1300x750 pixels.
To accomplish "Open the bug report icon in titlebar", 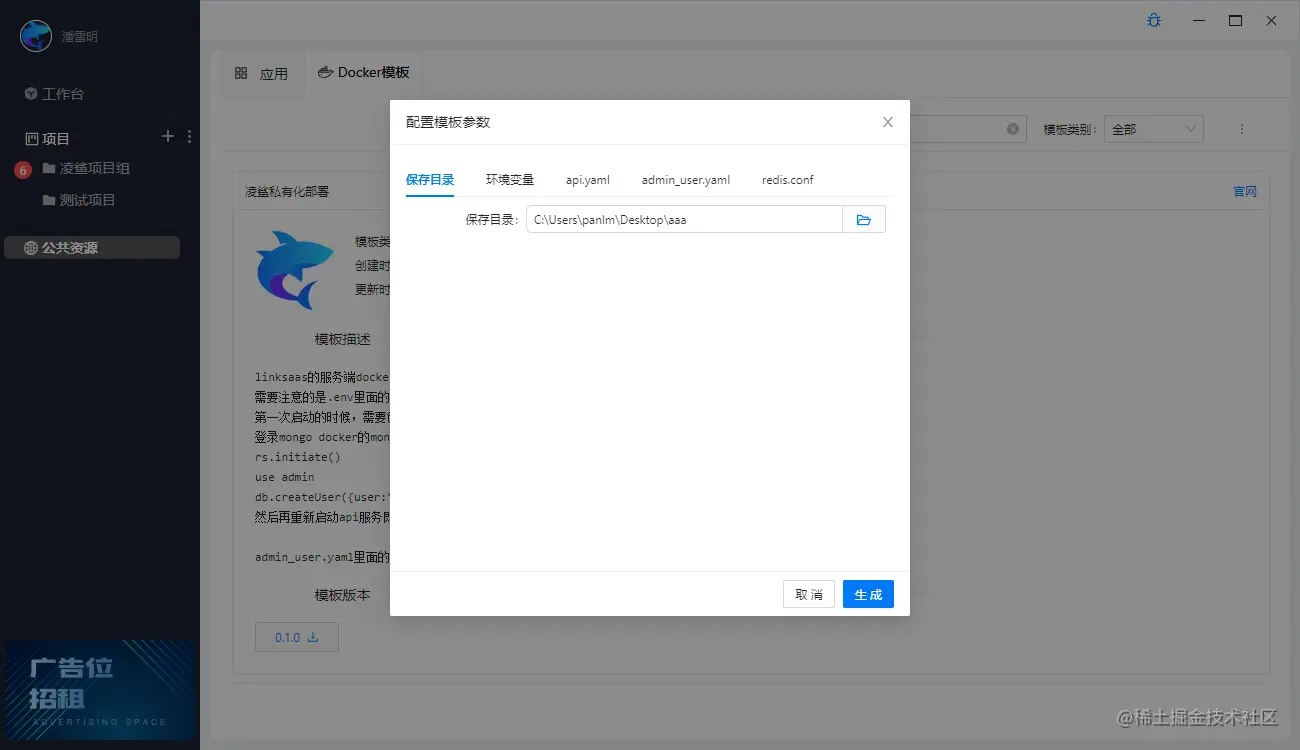I will tap(1153, 19).
